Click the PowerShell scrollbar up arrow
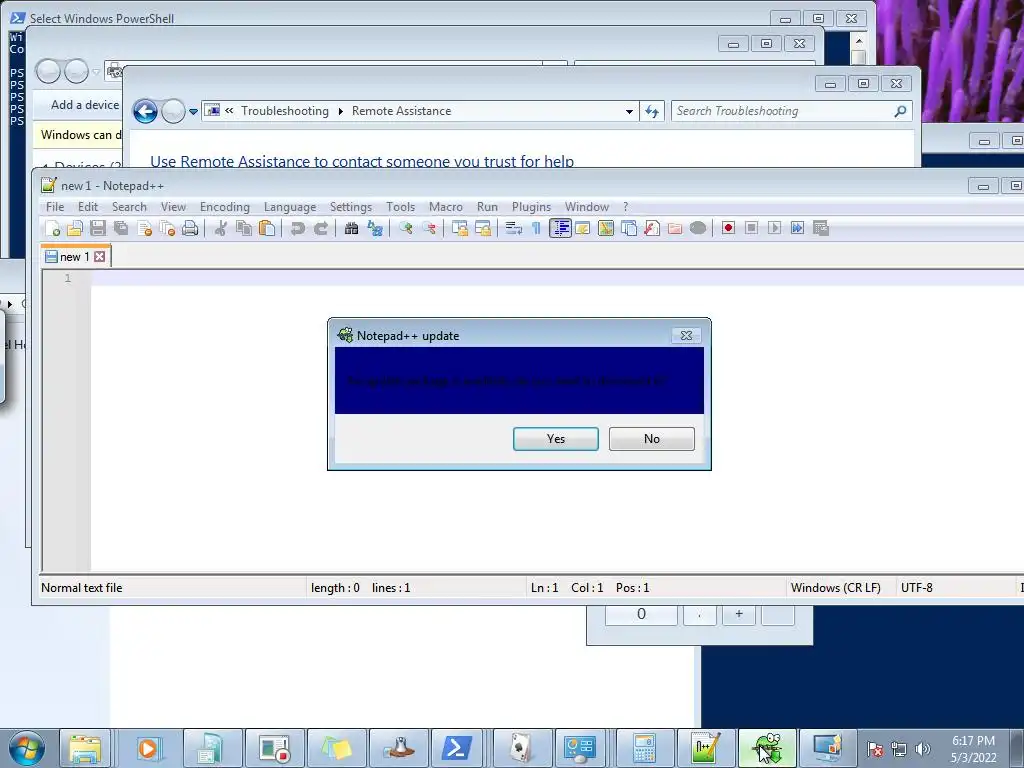Screen dimensions: 1024x768 click(859, 41)
